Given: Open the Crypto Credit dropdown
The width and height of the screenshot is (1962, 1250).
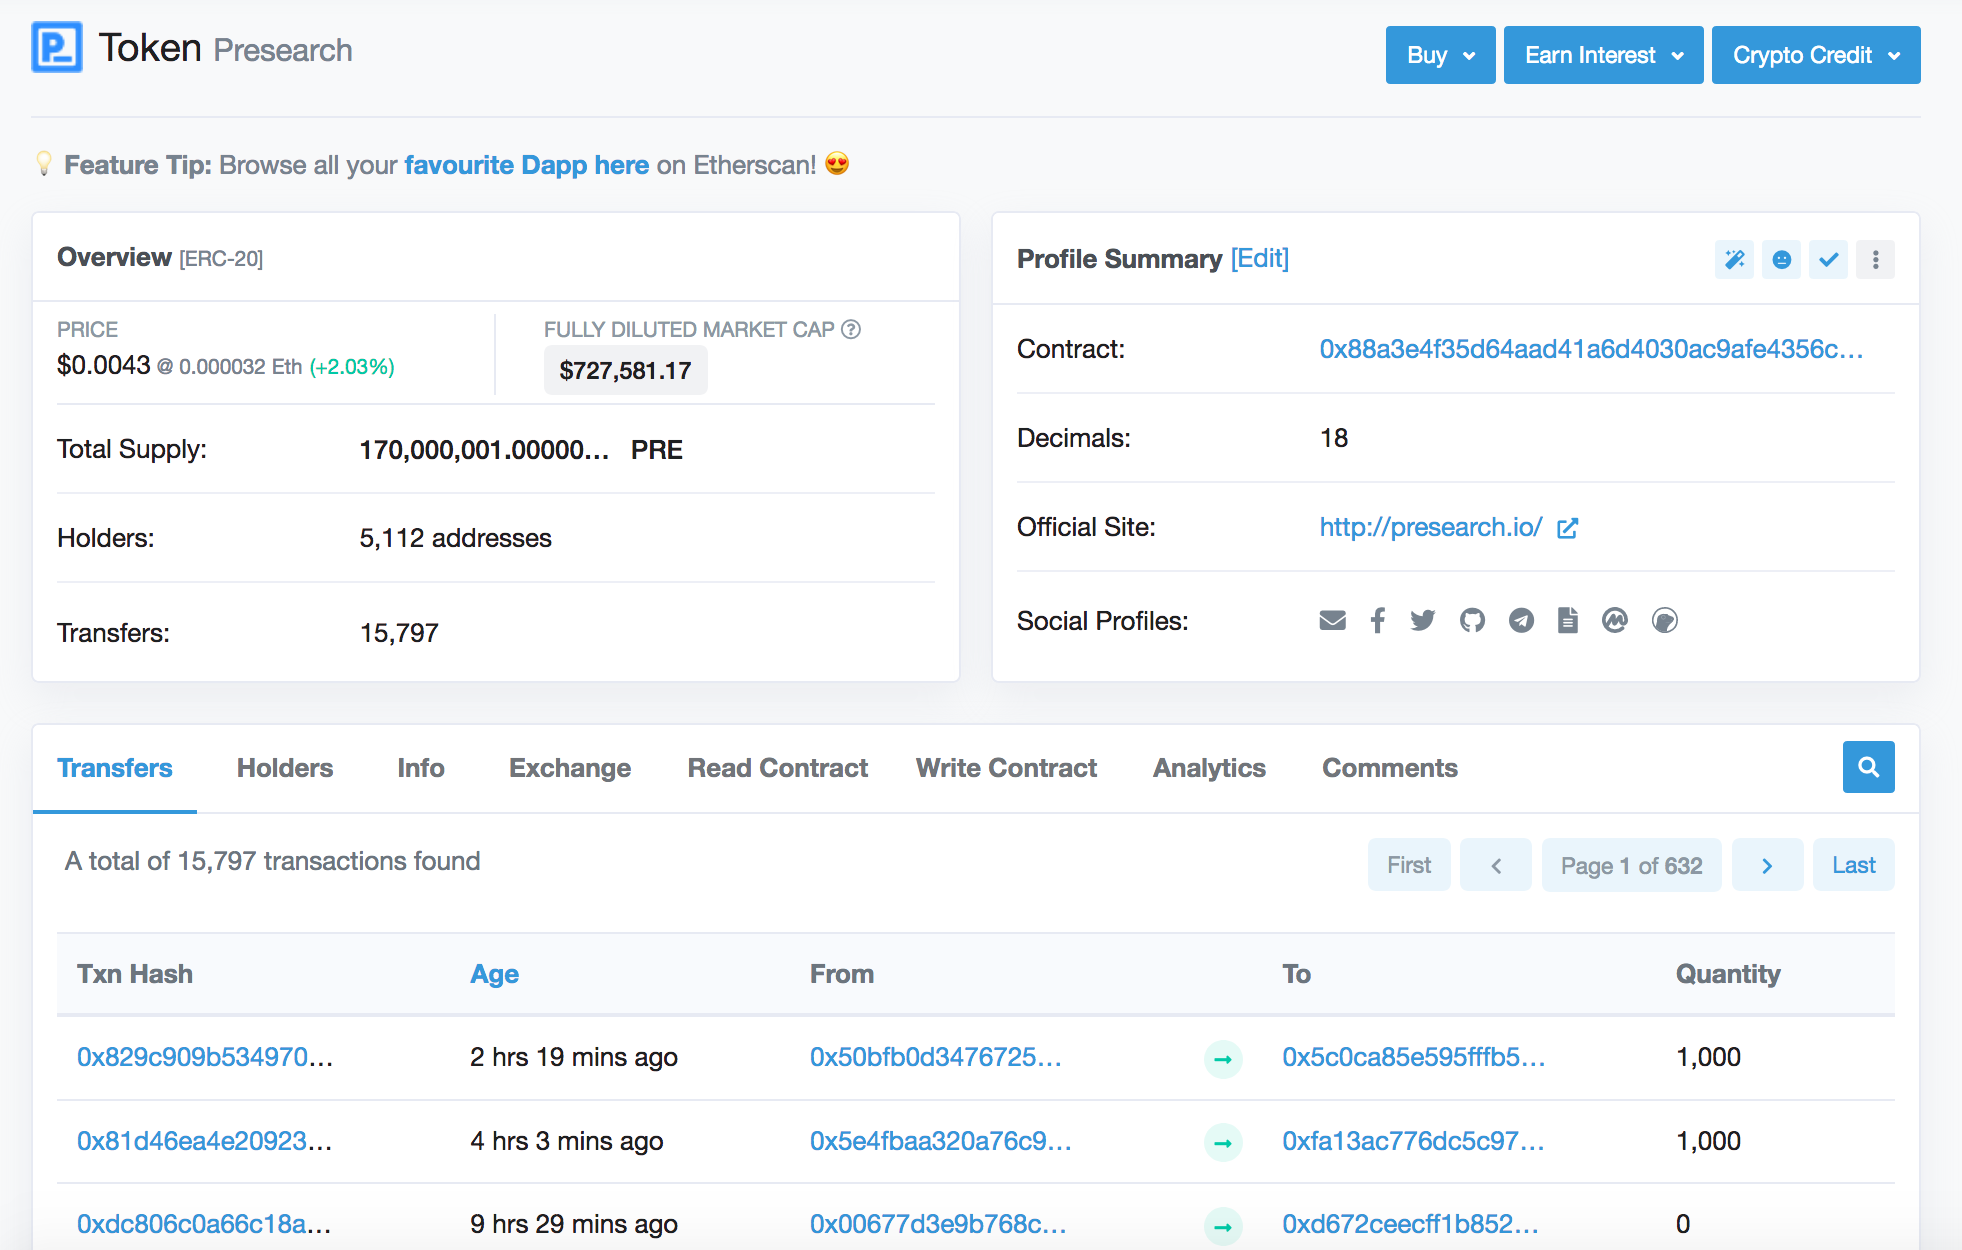Looking at the screenshot, I should [x=1815, y=55].
